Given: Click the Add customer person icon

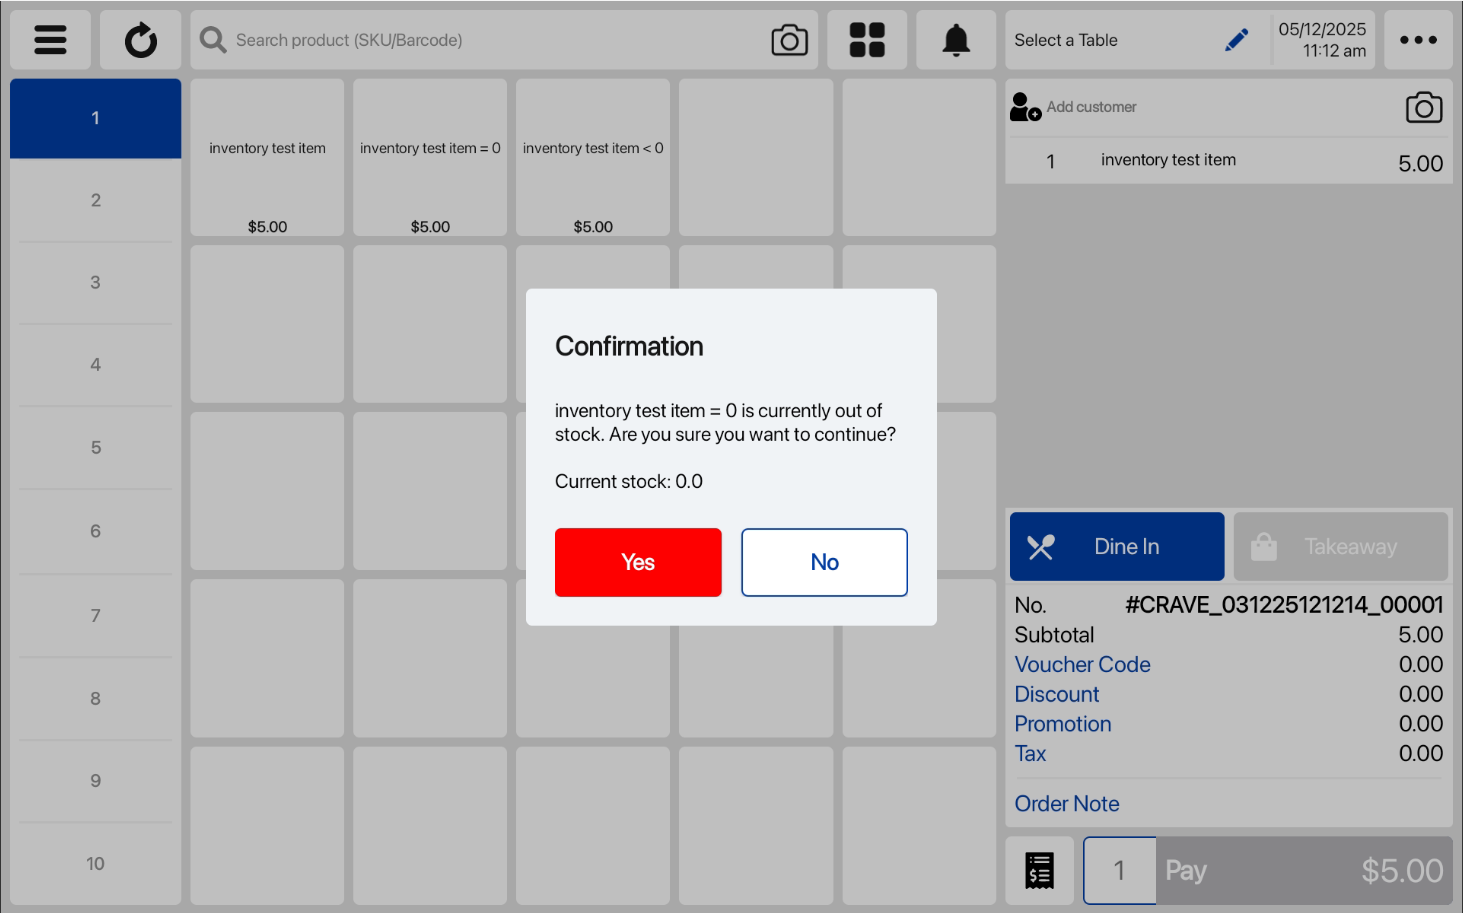Looking at the screenshot, I should 1025,107.
